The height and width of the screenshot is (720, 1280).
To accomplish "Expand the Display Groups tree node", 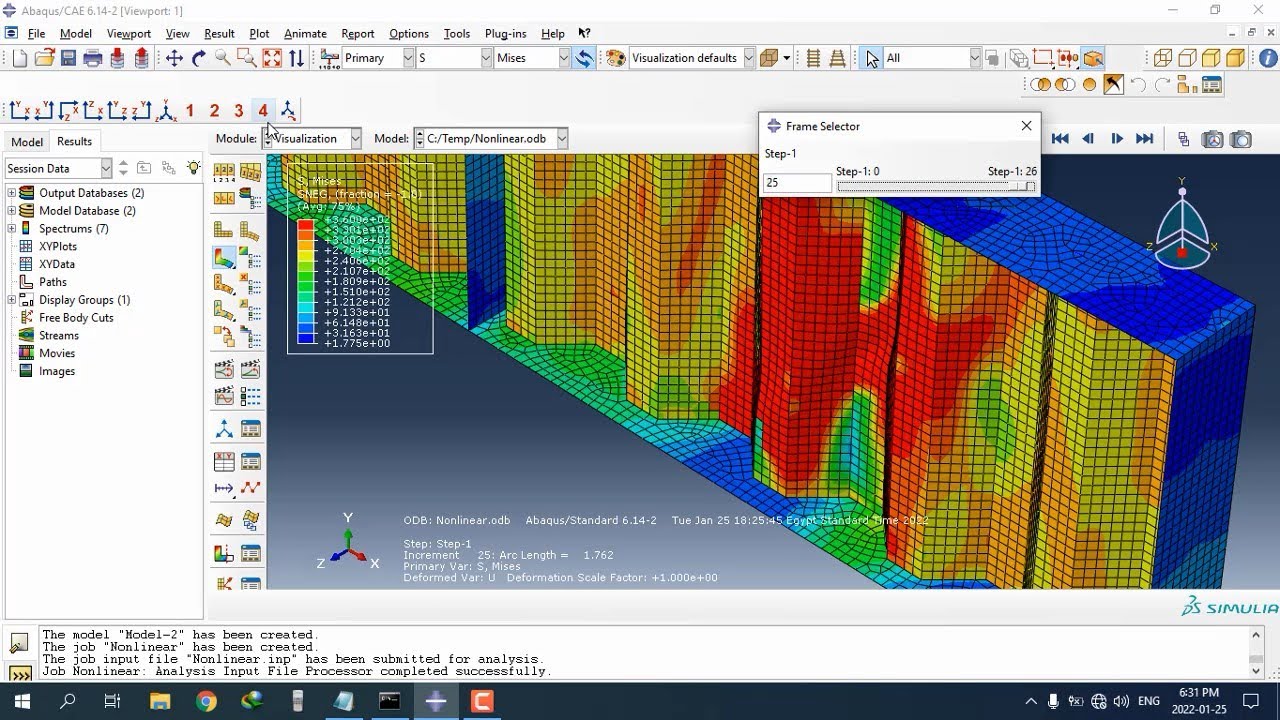I will click(x=12, y=300).
